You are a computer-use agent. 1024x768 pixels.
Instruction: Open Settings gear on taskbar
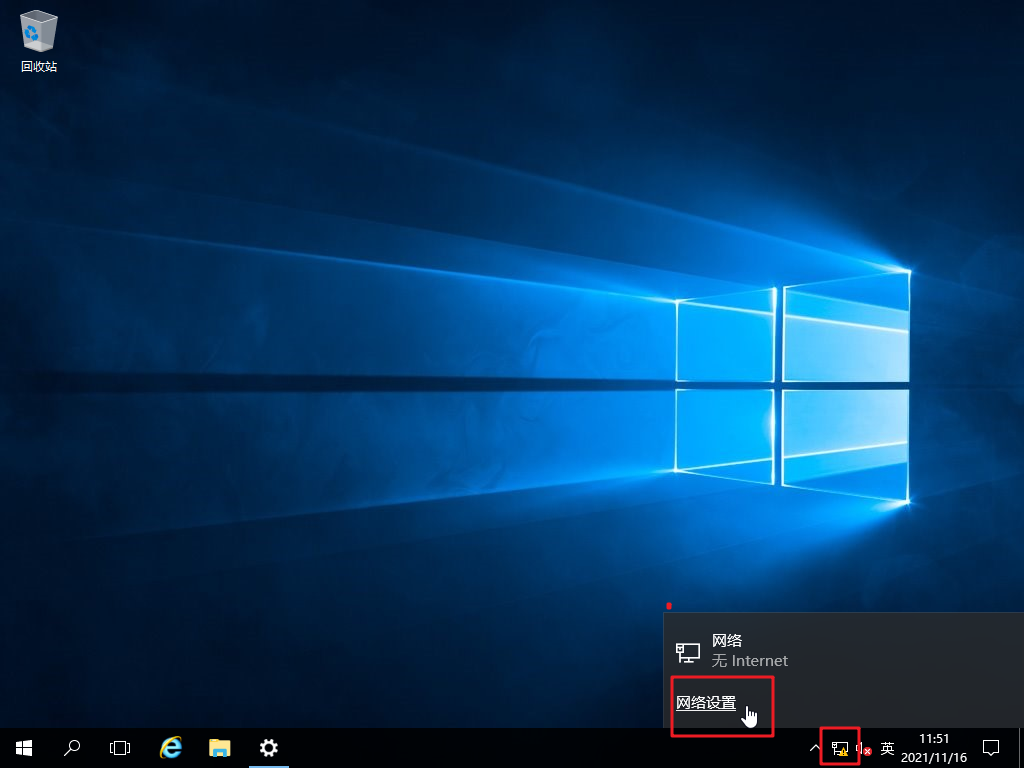click(x=268, y=748)
